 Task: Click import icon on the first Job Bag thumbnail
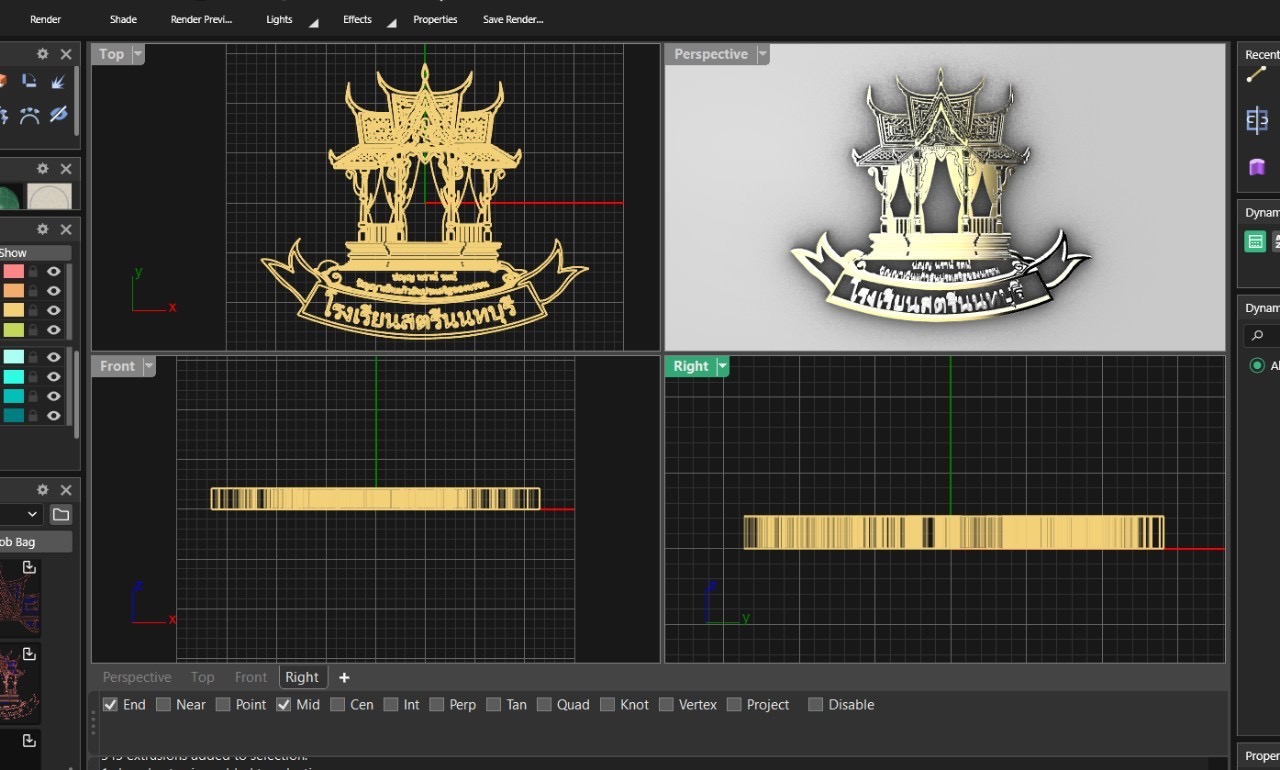tap(29, 567)
